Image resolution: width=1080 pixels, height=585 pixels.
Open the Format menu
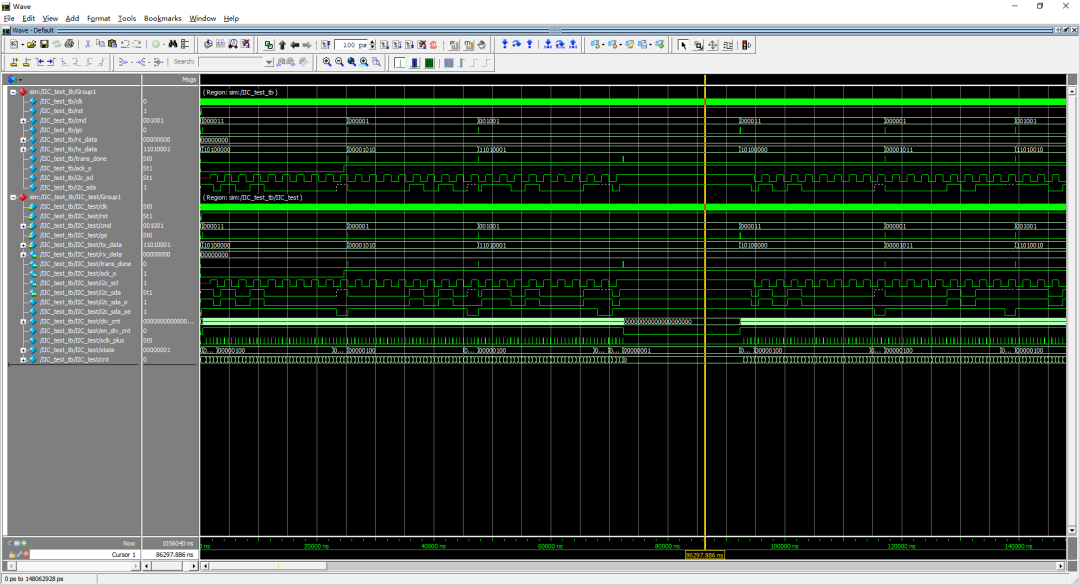99,18
